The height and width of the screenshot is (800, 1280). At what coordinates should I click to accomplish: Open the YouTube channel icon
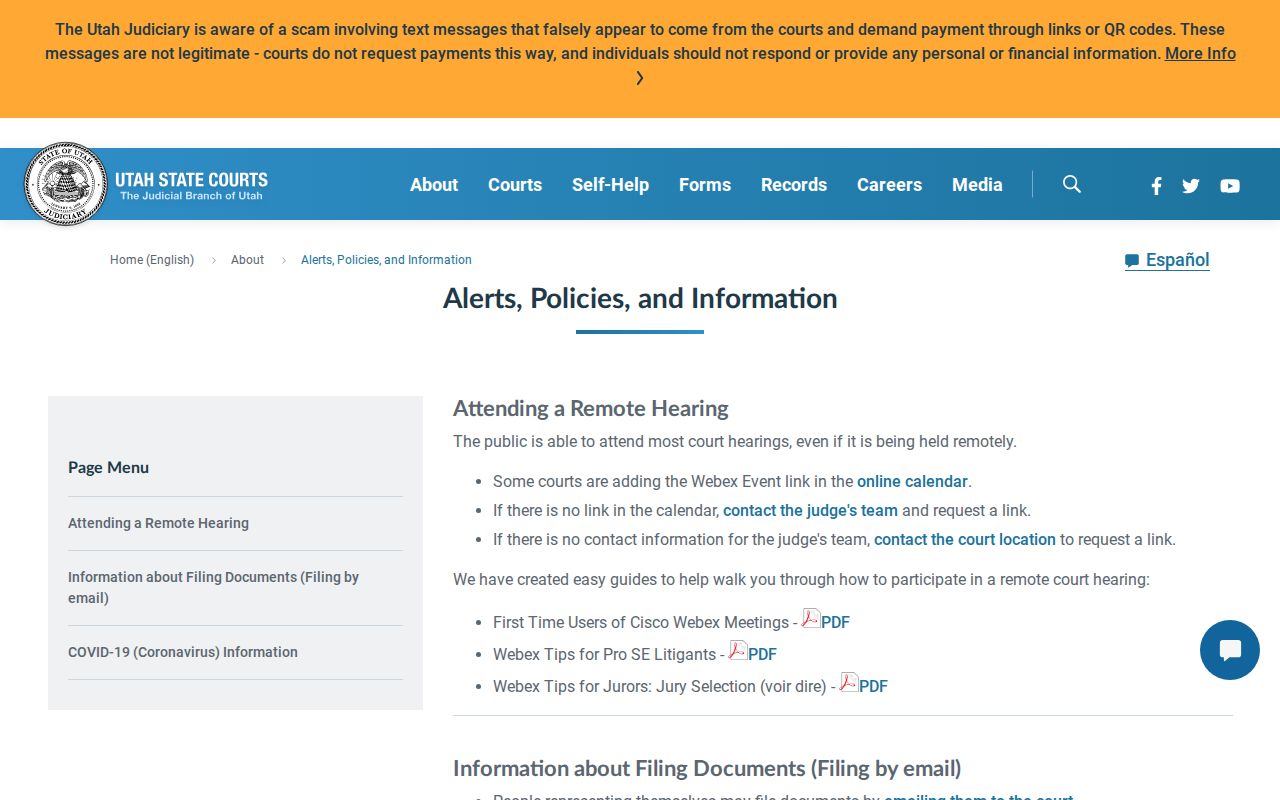click(1230, 185)
